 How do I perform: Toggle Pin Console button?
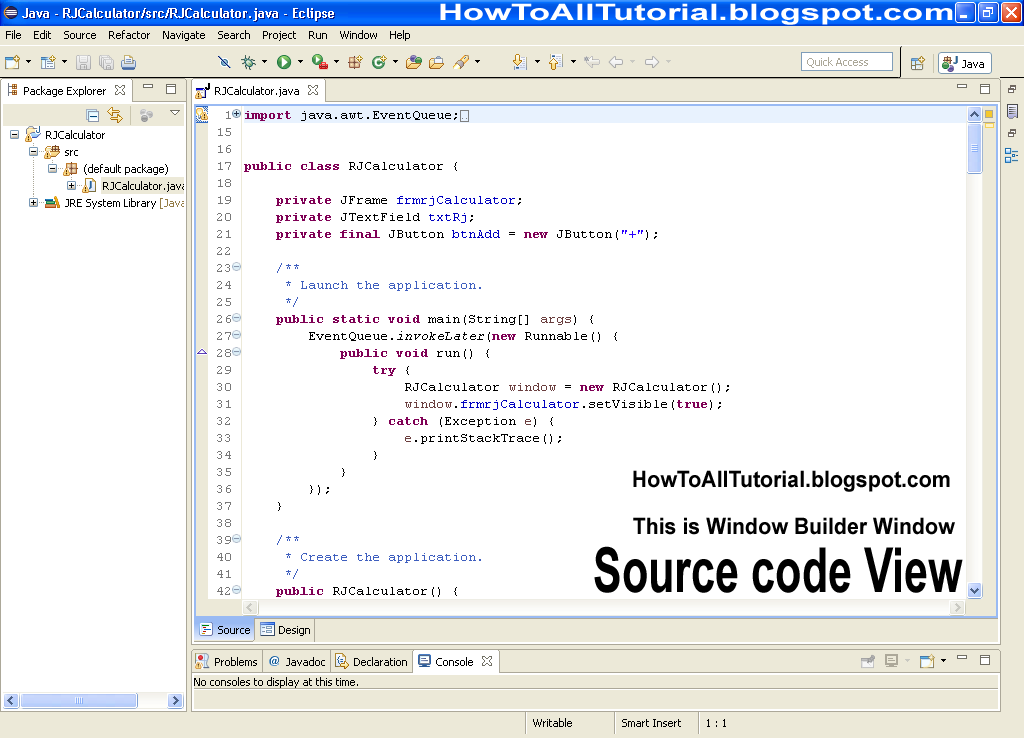click(868, 661)
